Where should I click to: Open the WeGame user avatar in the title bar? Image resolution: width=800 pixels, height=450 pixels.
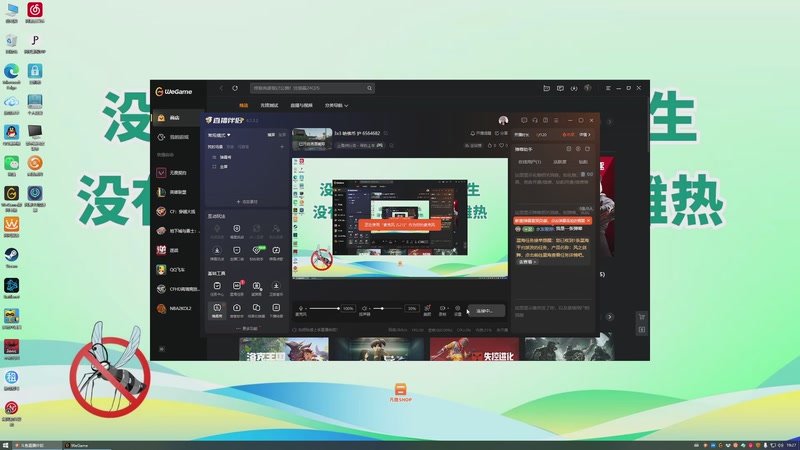pyautogui.click(x=588, y=88)
